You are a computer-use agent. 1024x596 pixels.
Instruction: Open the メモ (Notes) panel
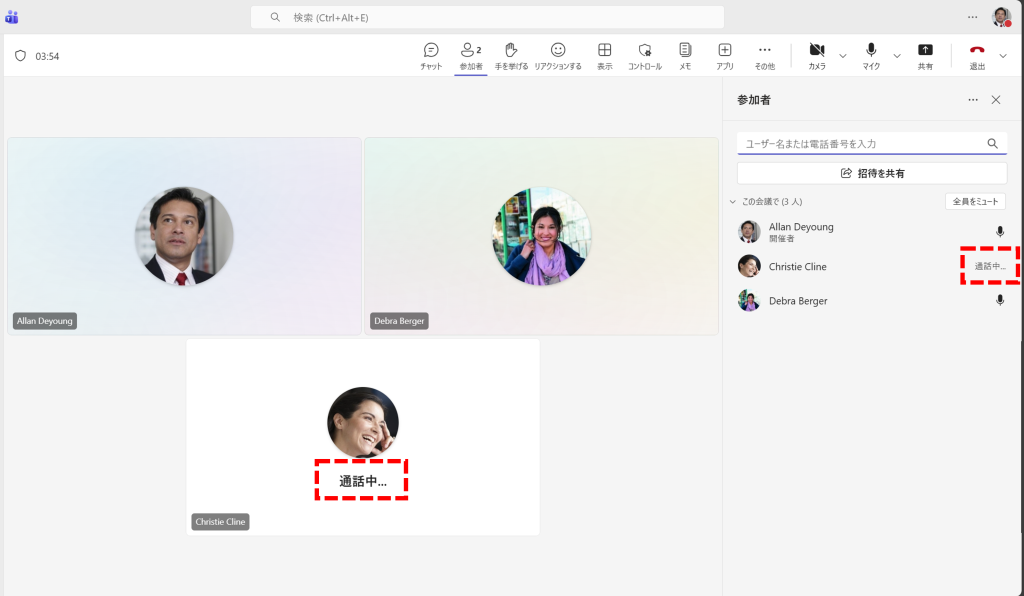pos(685,56)
